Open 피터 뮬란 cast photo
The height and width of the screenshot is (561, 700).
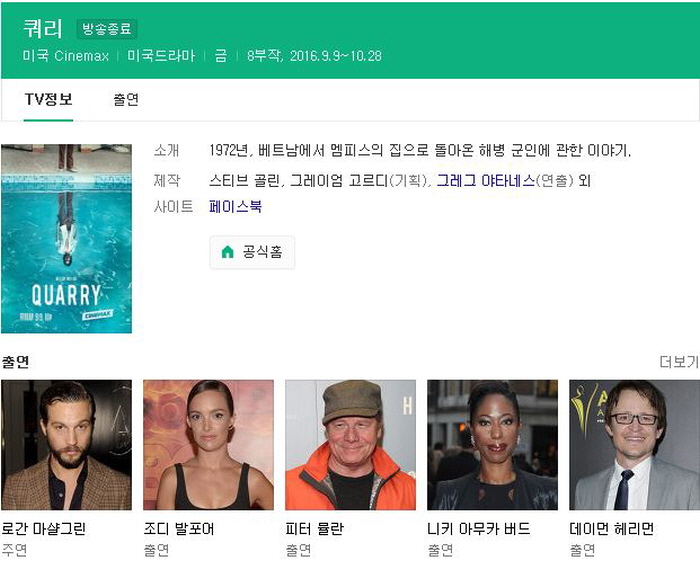[x=350, y=445]
